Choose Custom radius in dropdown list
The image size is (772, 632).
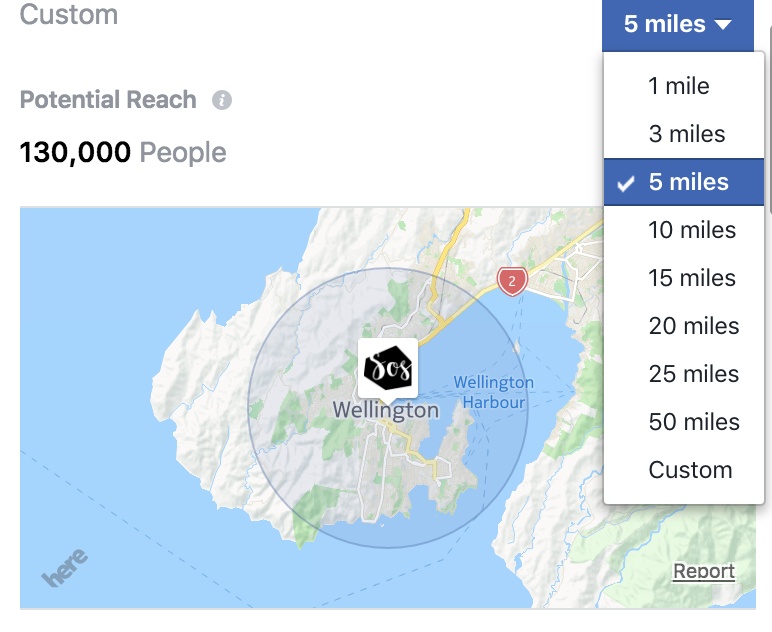pyautogui.click(x=684, y=470)
